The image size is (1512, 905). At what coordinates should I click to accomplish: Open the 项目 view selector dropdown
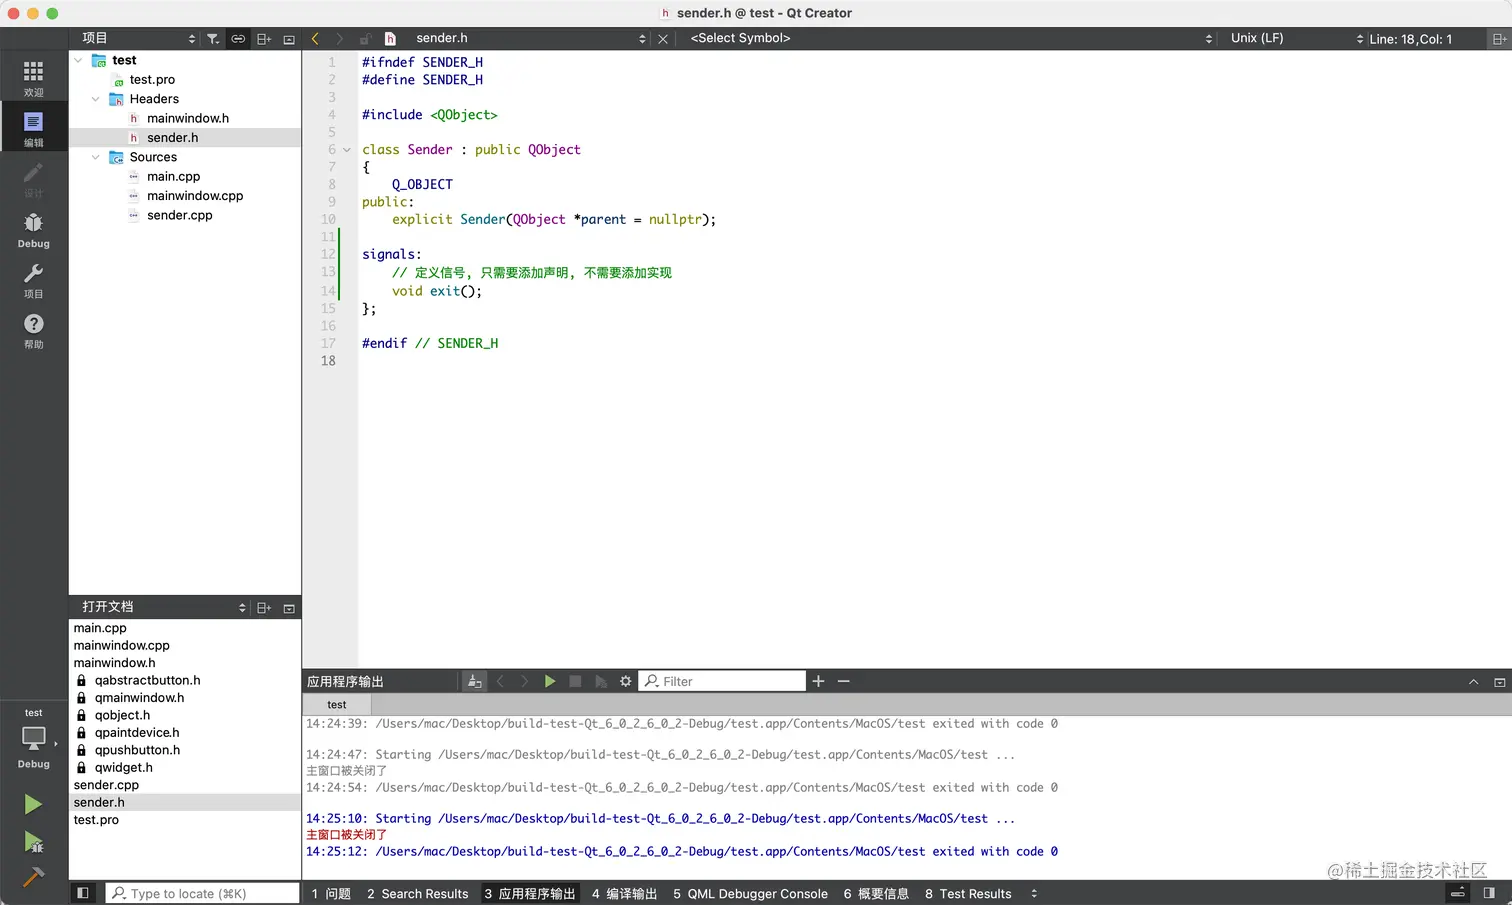point(139,38)
